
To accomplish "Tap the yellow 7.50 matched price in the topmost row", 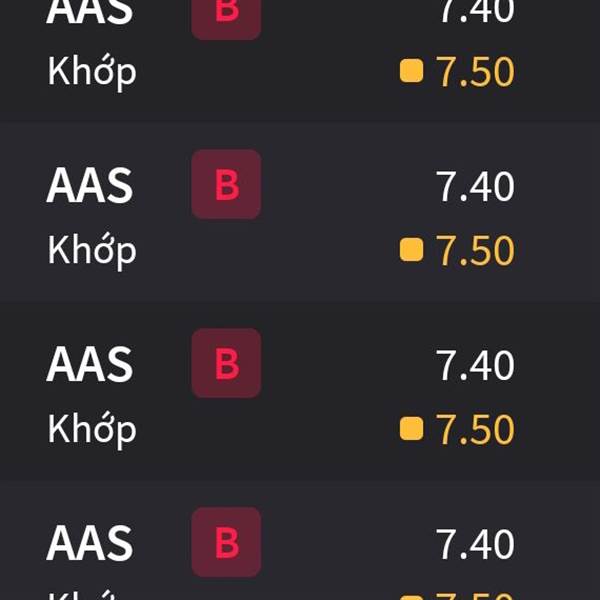I will click(x=475, y=72).
